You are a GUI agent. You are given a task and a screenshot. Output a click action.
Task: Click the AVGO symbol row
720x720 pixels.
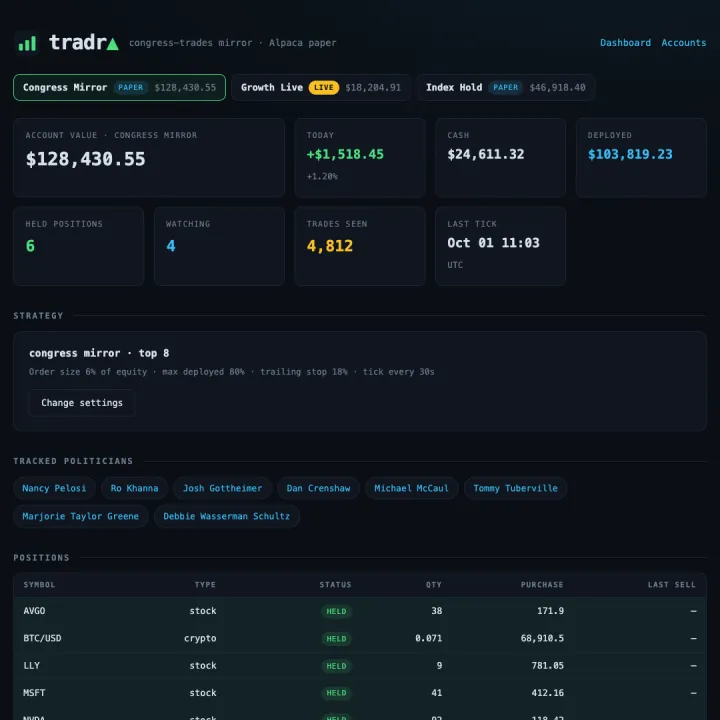point(360,611)
